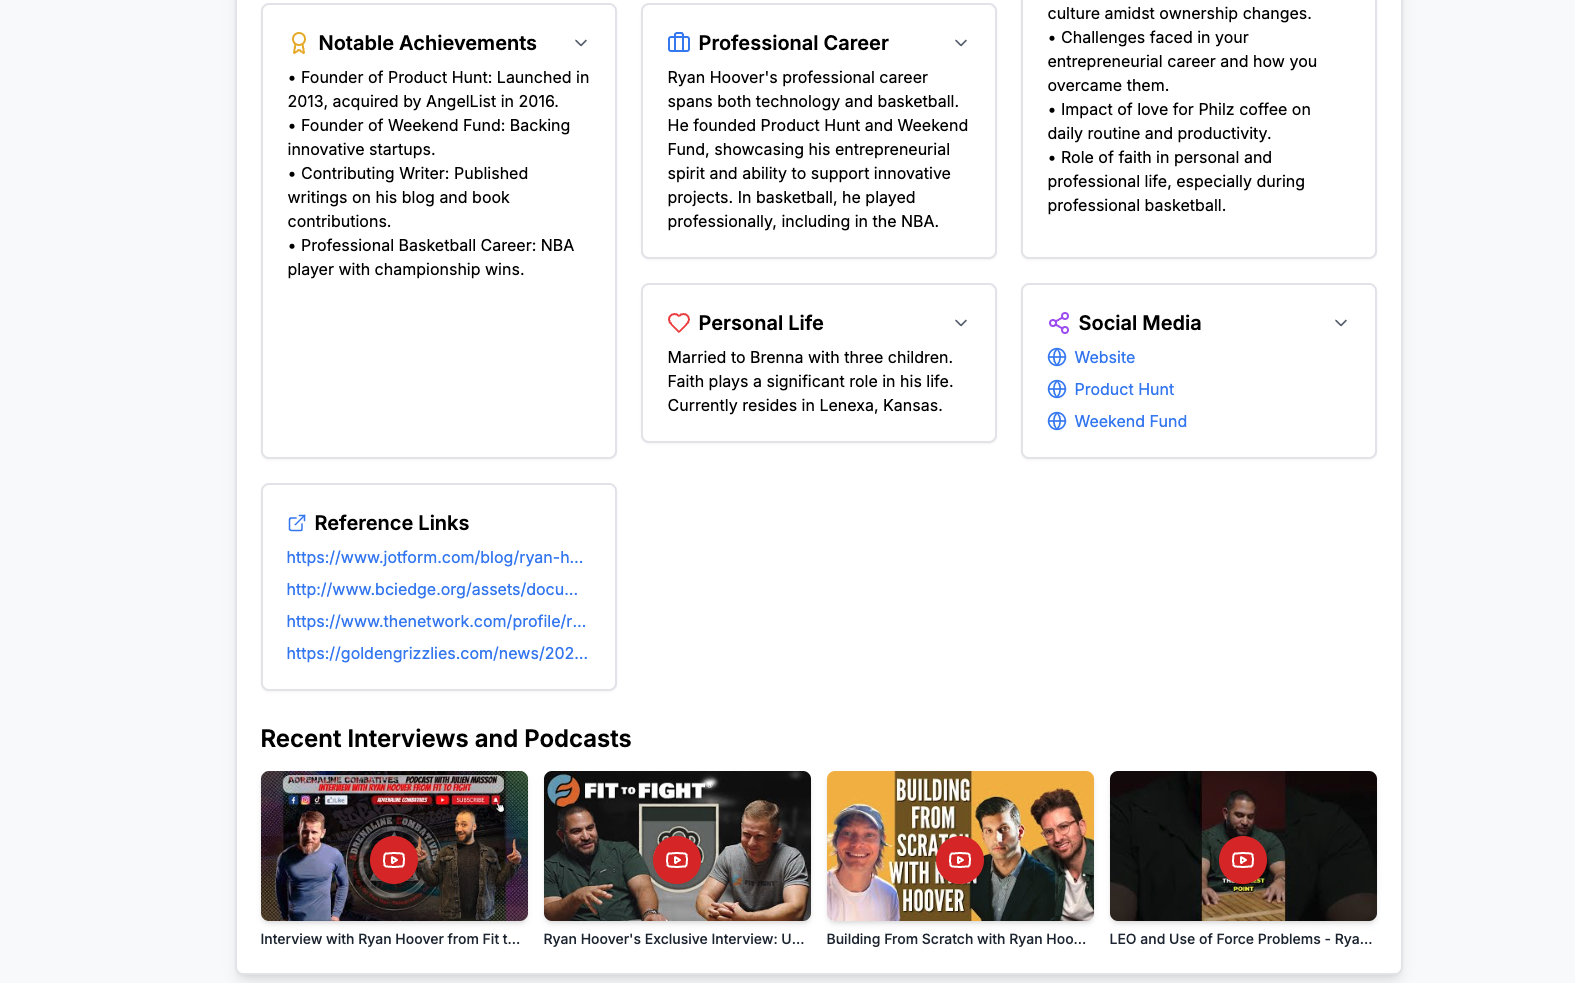This screenshot has height=983, width=1575.
Task: Click the Recent Interviews and Podcasts heading
Action: [446, 739]
